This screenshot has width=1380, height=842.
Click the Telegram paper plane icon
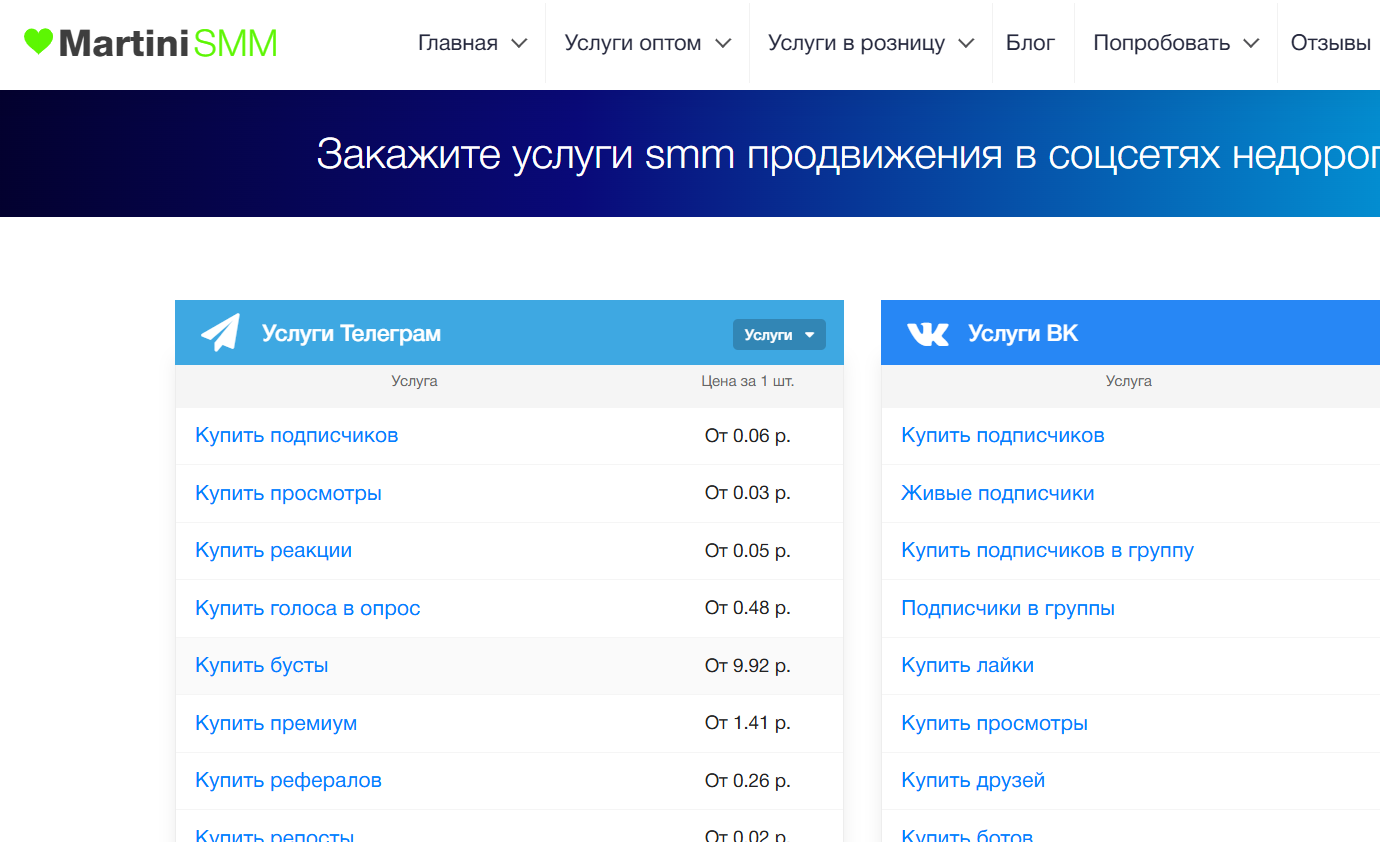[x=220, y=333]
